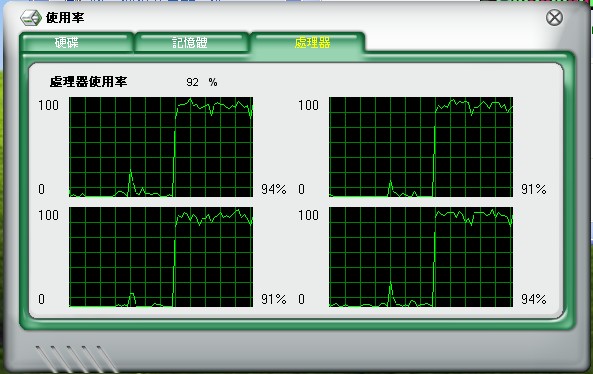Click the top-left CPU graph
The image size is (593, 374).
click(161, 147)
